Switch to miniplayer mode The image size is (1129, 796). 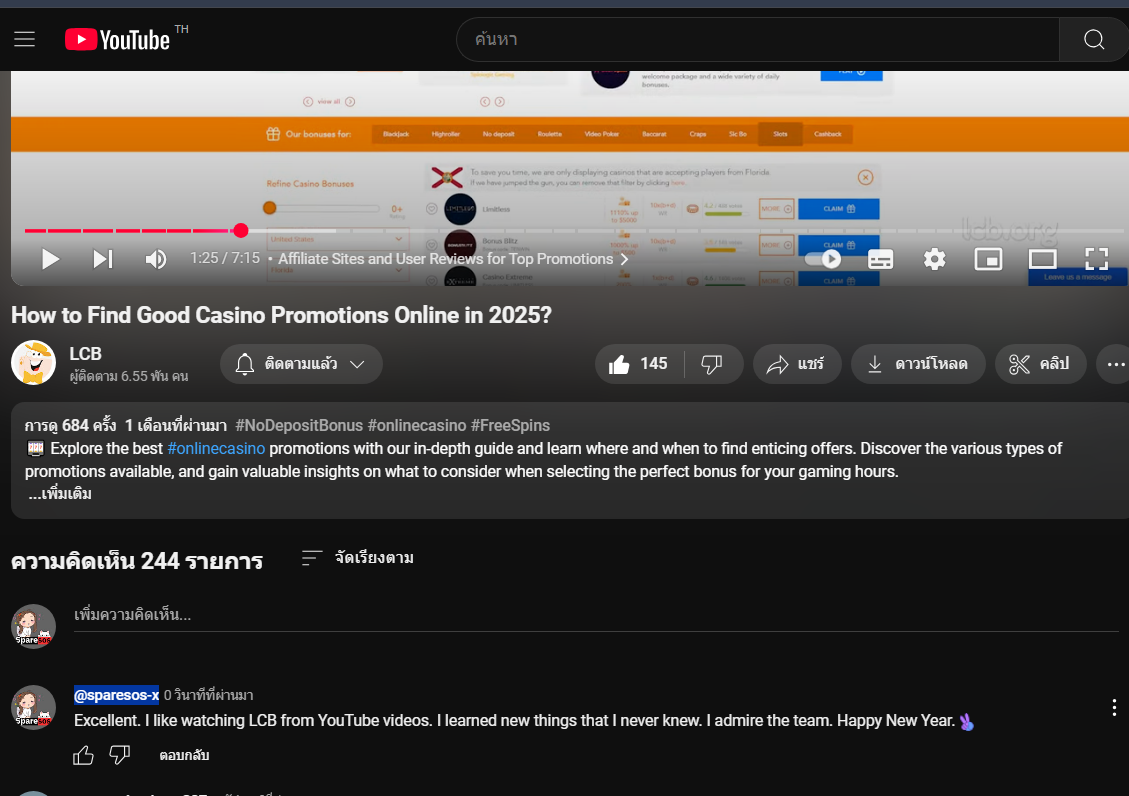coord(988,259)
